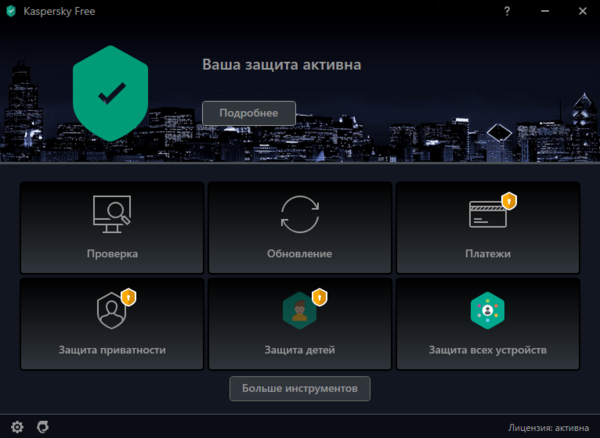Click the Обновление refresh arrows icon

pos(300,214)
